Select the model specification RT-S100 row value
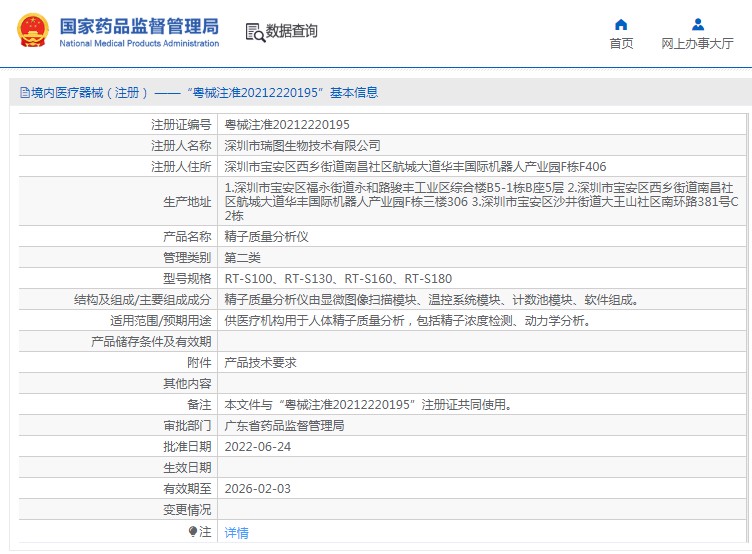 pyautogui.click(x=338, y=278)
